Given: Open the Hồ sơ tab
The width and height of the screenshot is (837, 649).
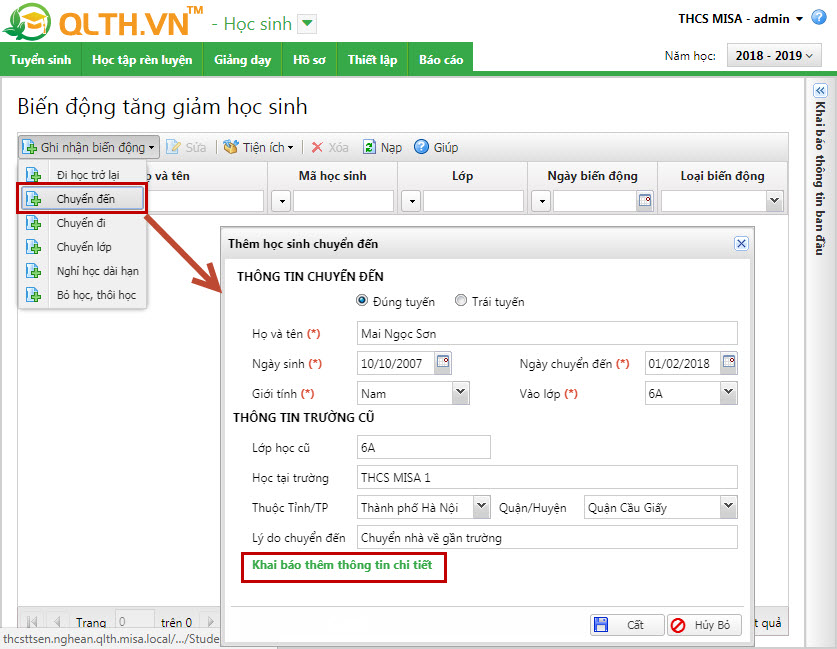Looking at the screenshot, I should (x=309, y=60).
